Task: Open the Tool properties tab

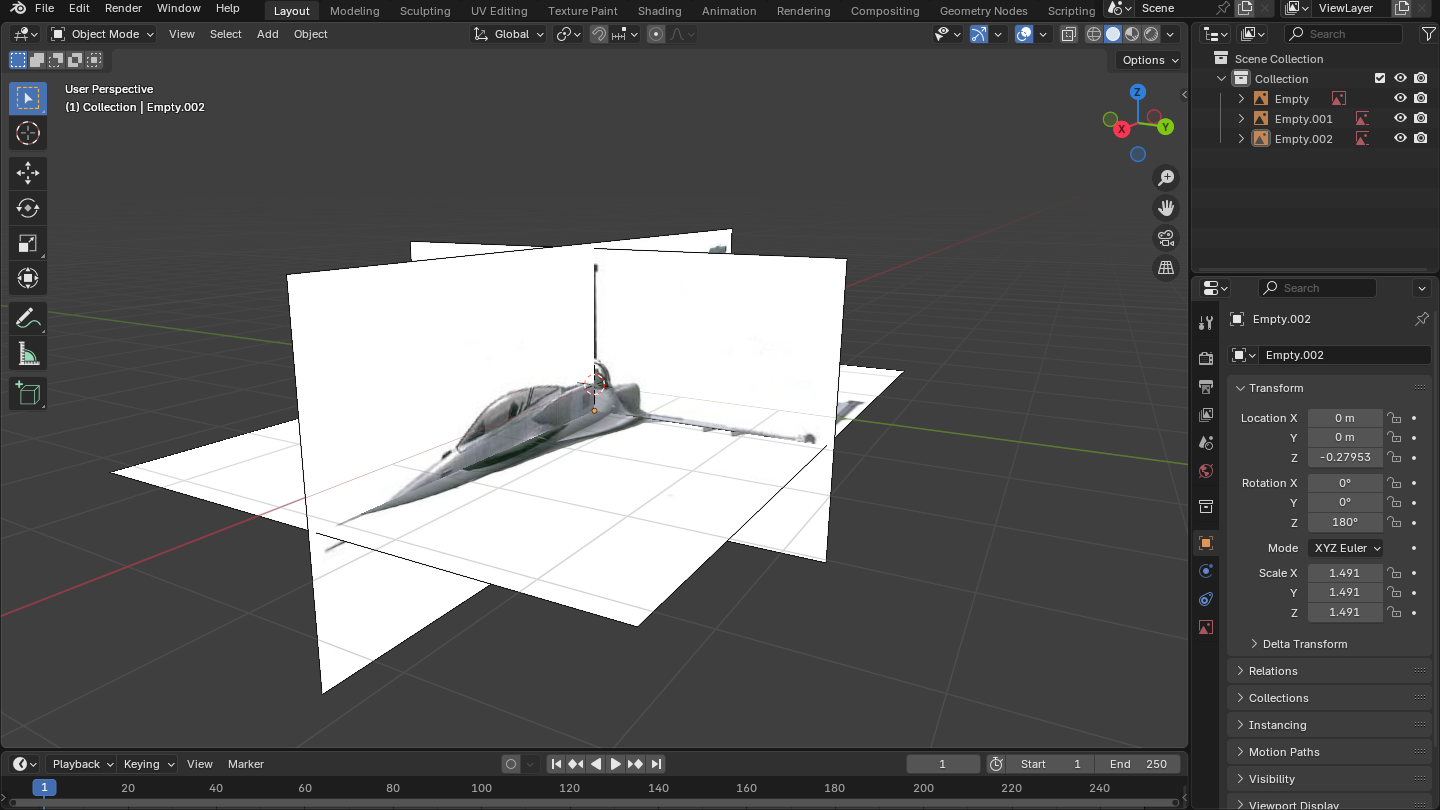Action: 1206,322
